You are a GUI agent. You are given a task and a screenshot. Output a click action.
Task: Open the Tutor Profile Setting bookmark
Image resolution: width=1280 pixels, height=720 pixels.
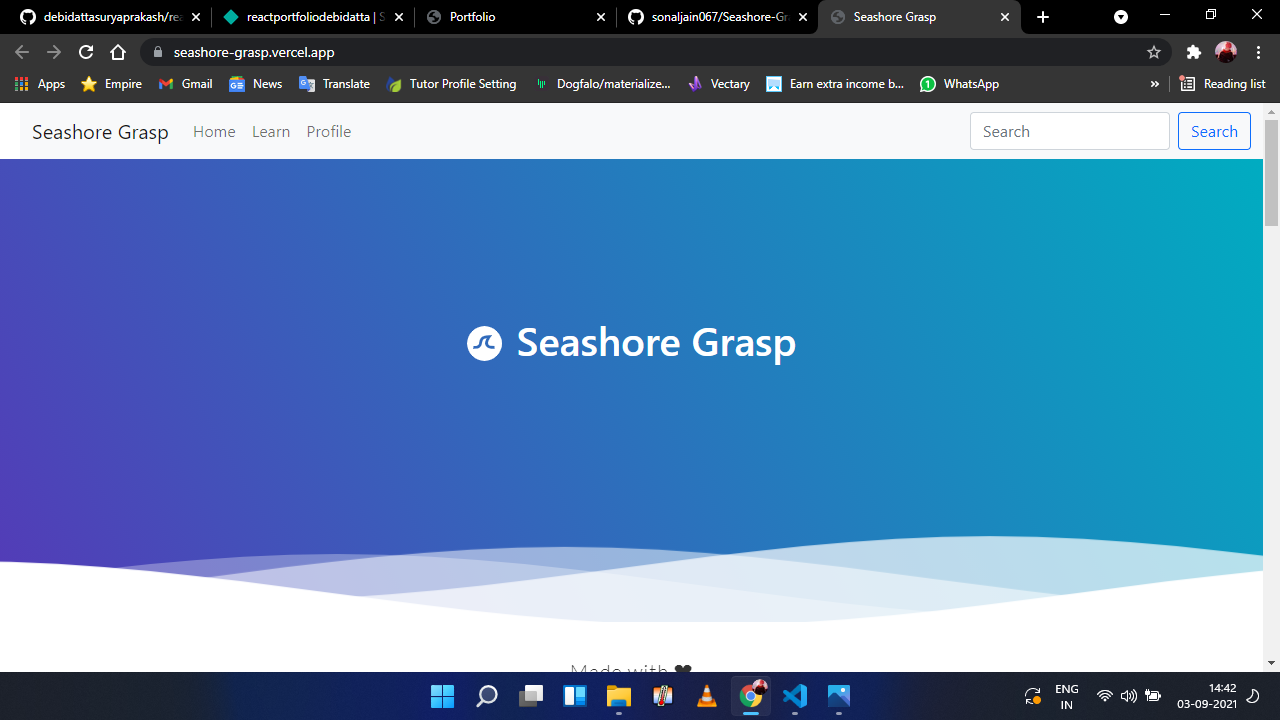click(451, 84)
